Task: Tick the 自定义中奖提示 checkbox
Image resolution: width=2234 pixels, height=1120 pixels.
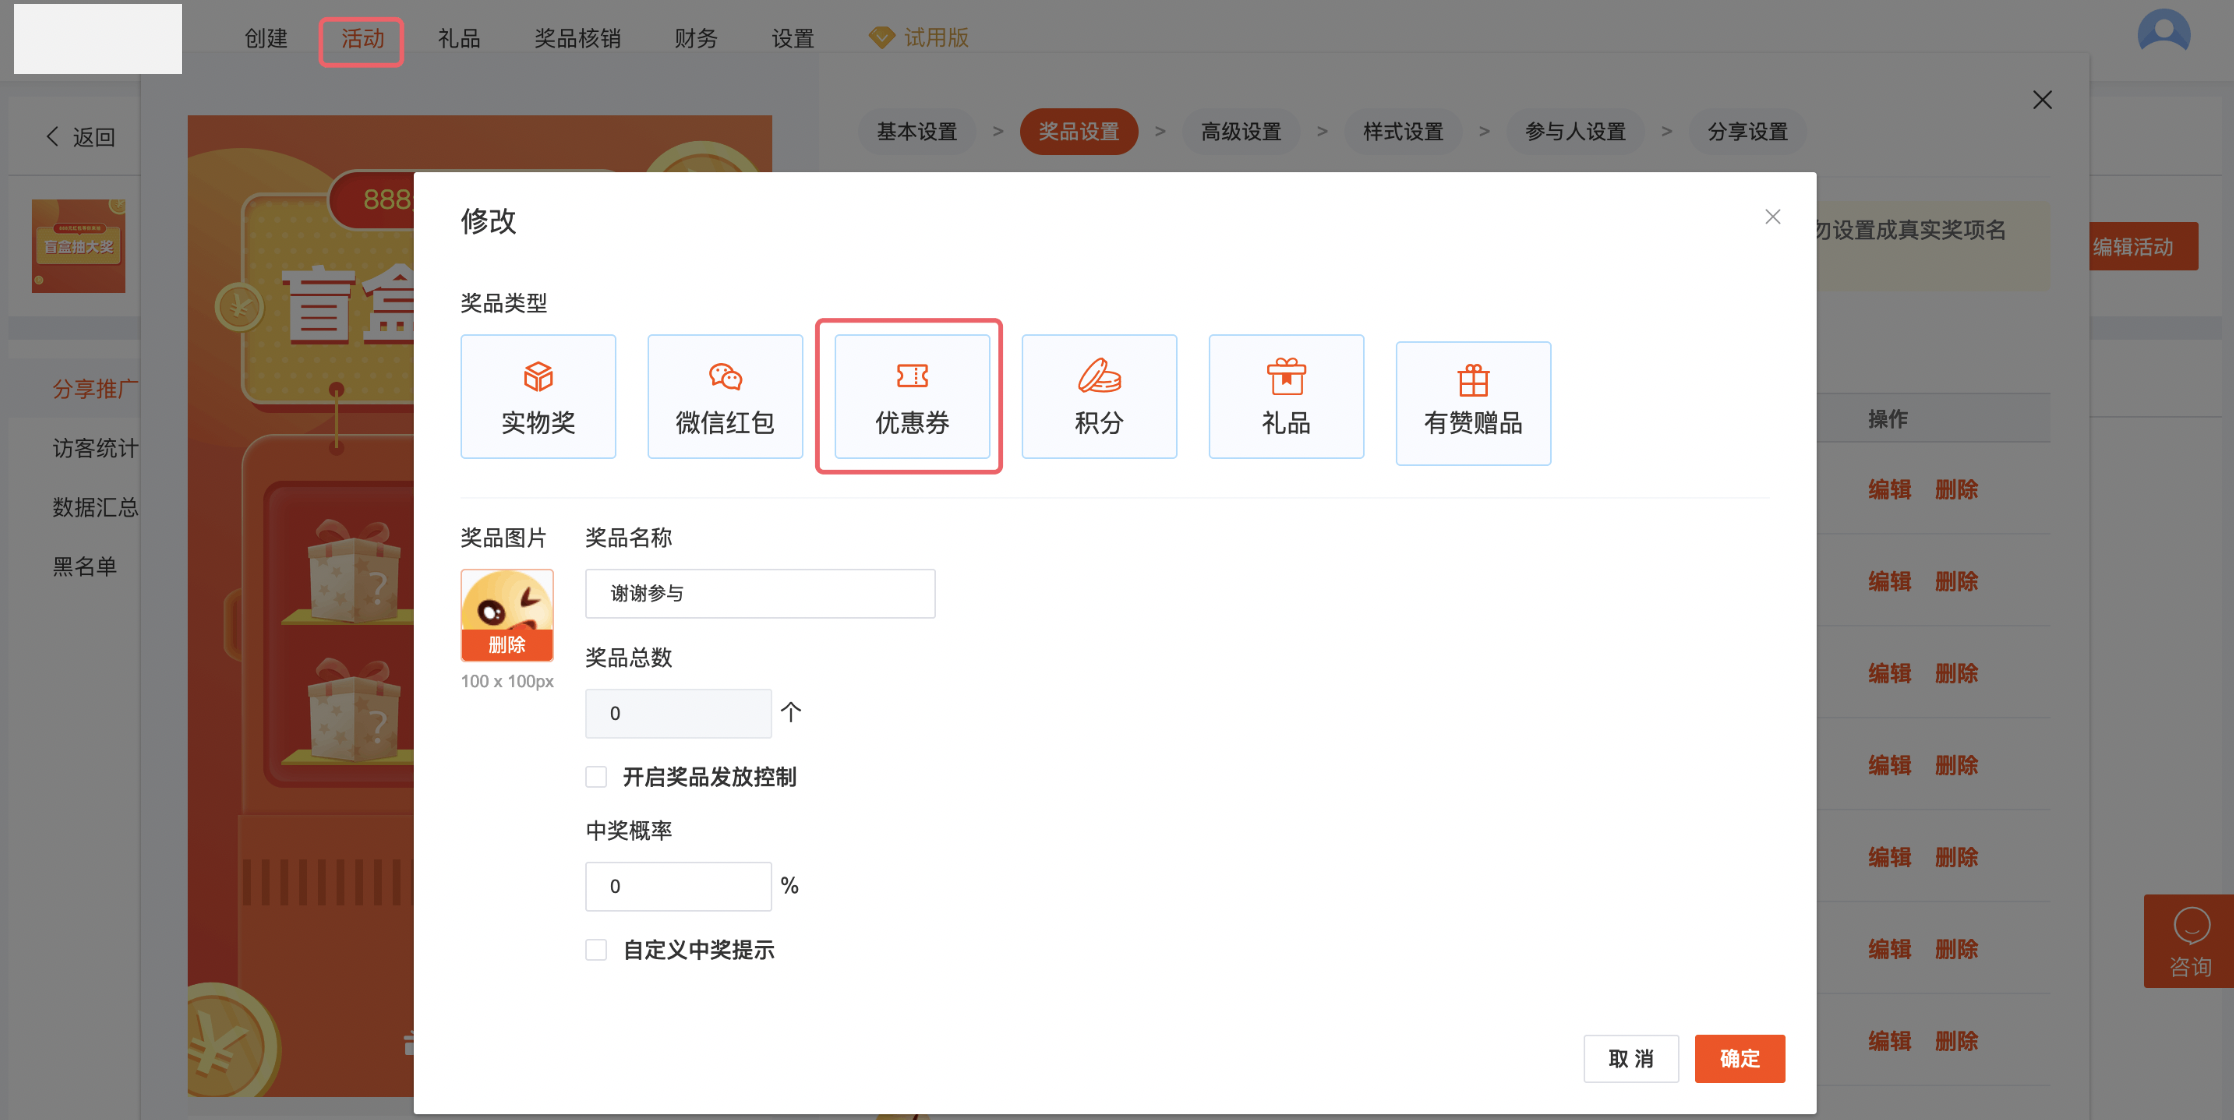Action: [596, 950]
